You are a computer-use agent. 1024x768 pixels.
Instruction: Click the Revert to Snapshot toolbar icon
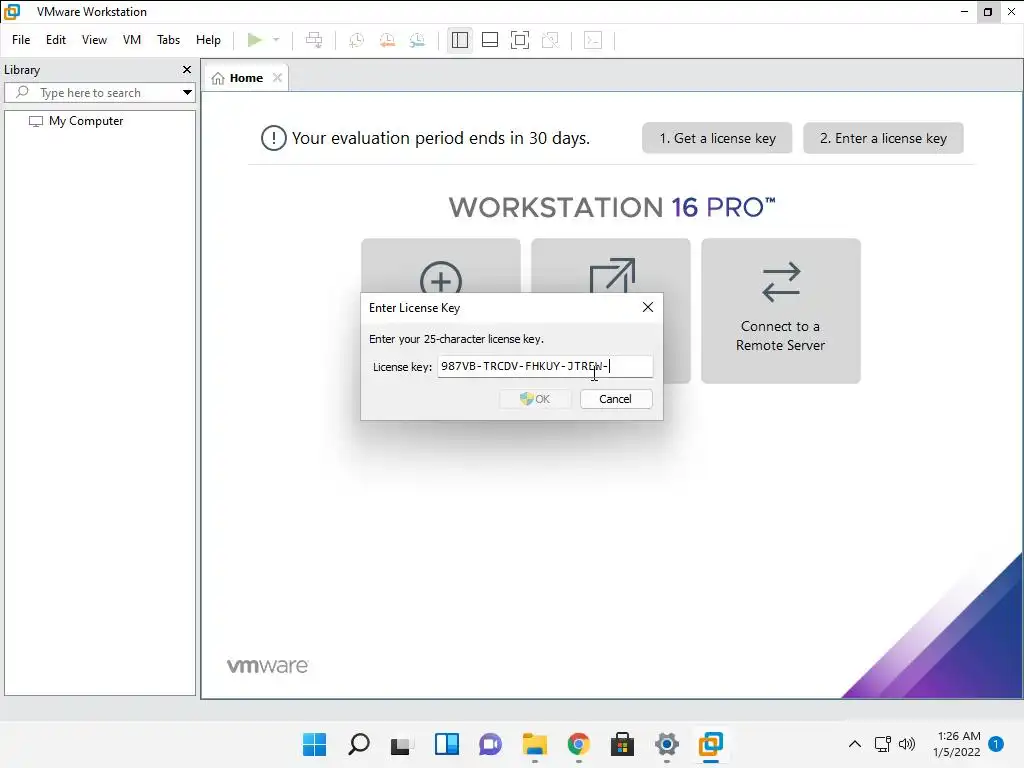click(387, 40)
